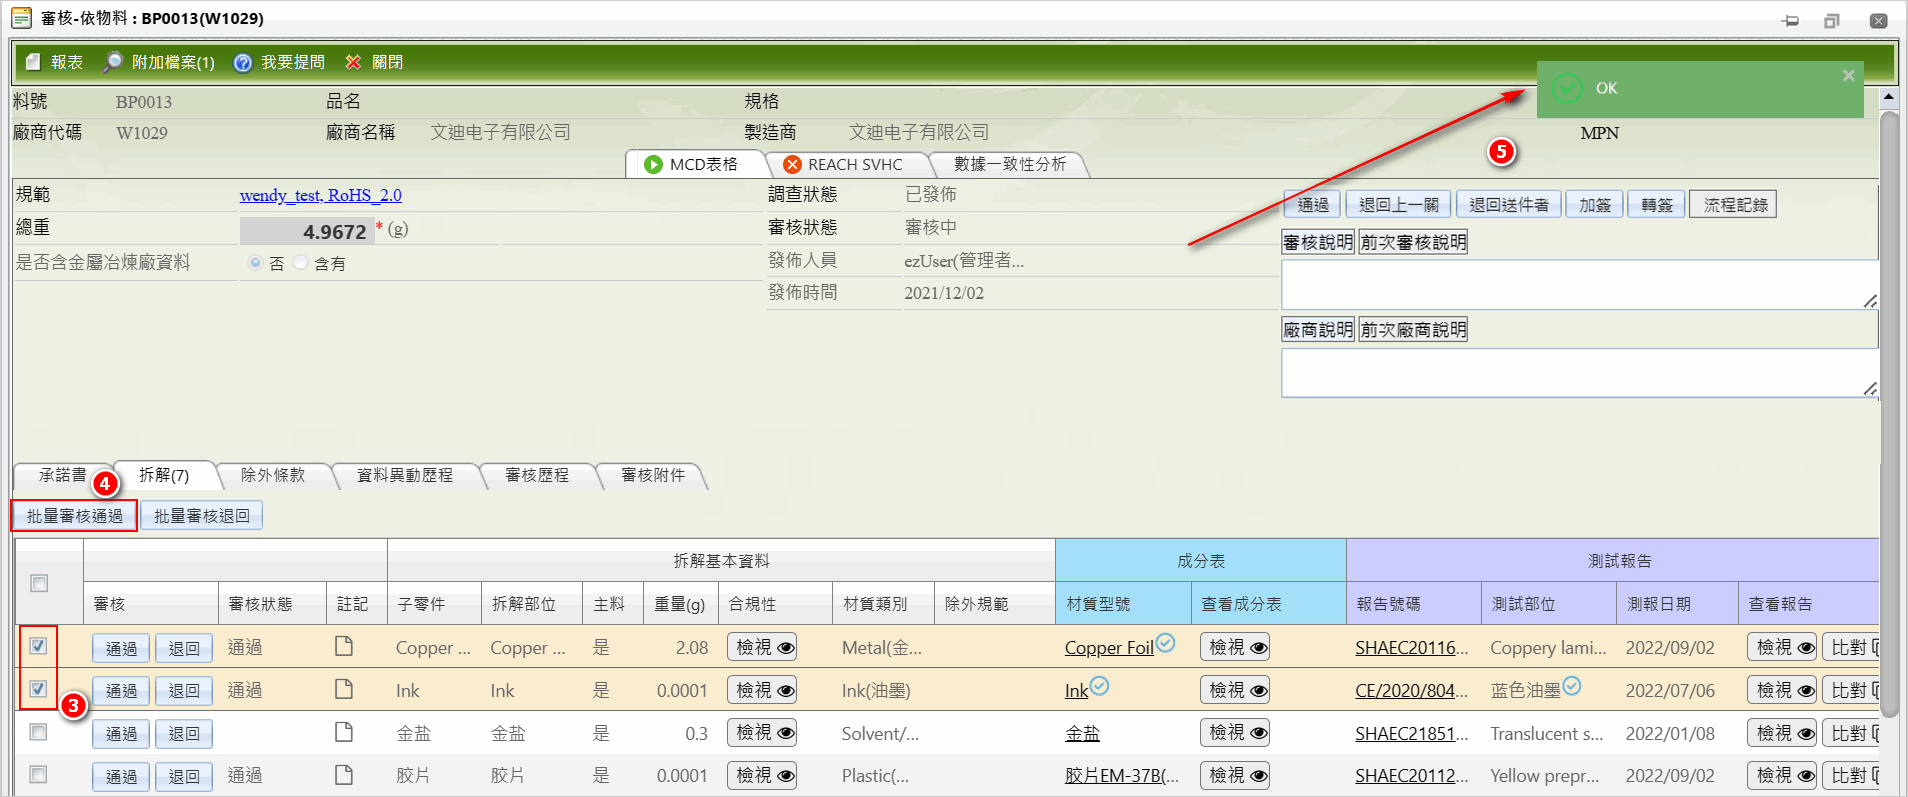Open the note icon in 金盐 row
1908x797 pixels.
(344, 732)
